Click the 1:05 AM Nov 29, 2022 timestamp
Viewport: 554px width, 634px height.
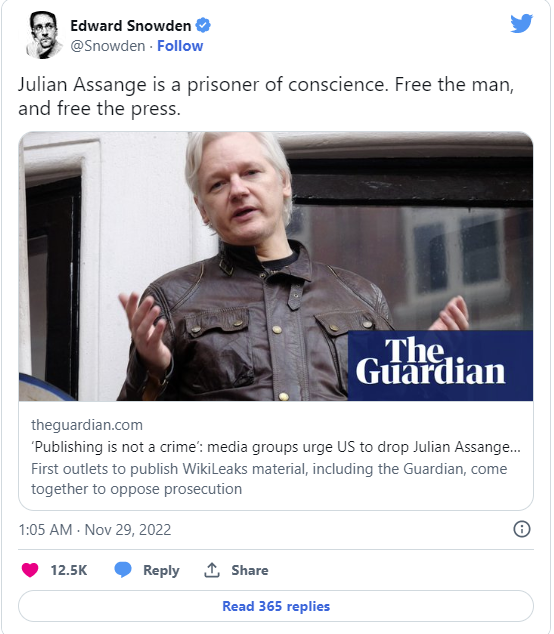click(x=95, y=529)
